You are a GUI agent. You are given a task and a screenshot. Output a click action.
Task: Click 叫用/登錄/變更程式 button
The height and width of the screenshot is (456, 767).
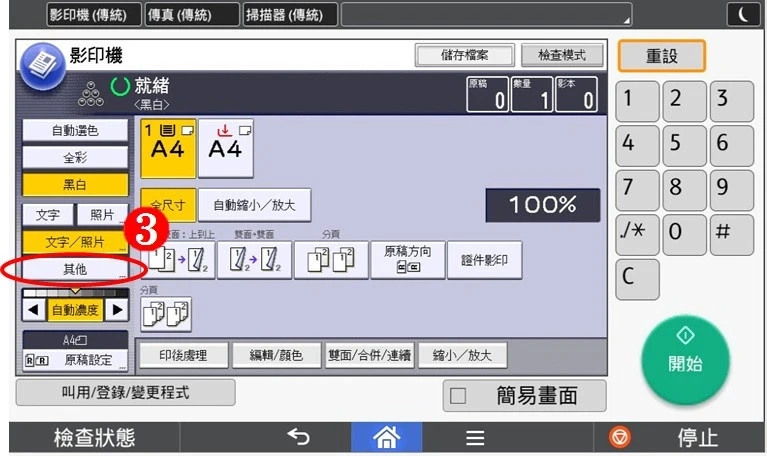click(126, 392)
